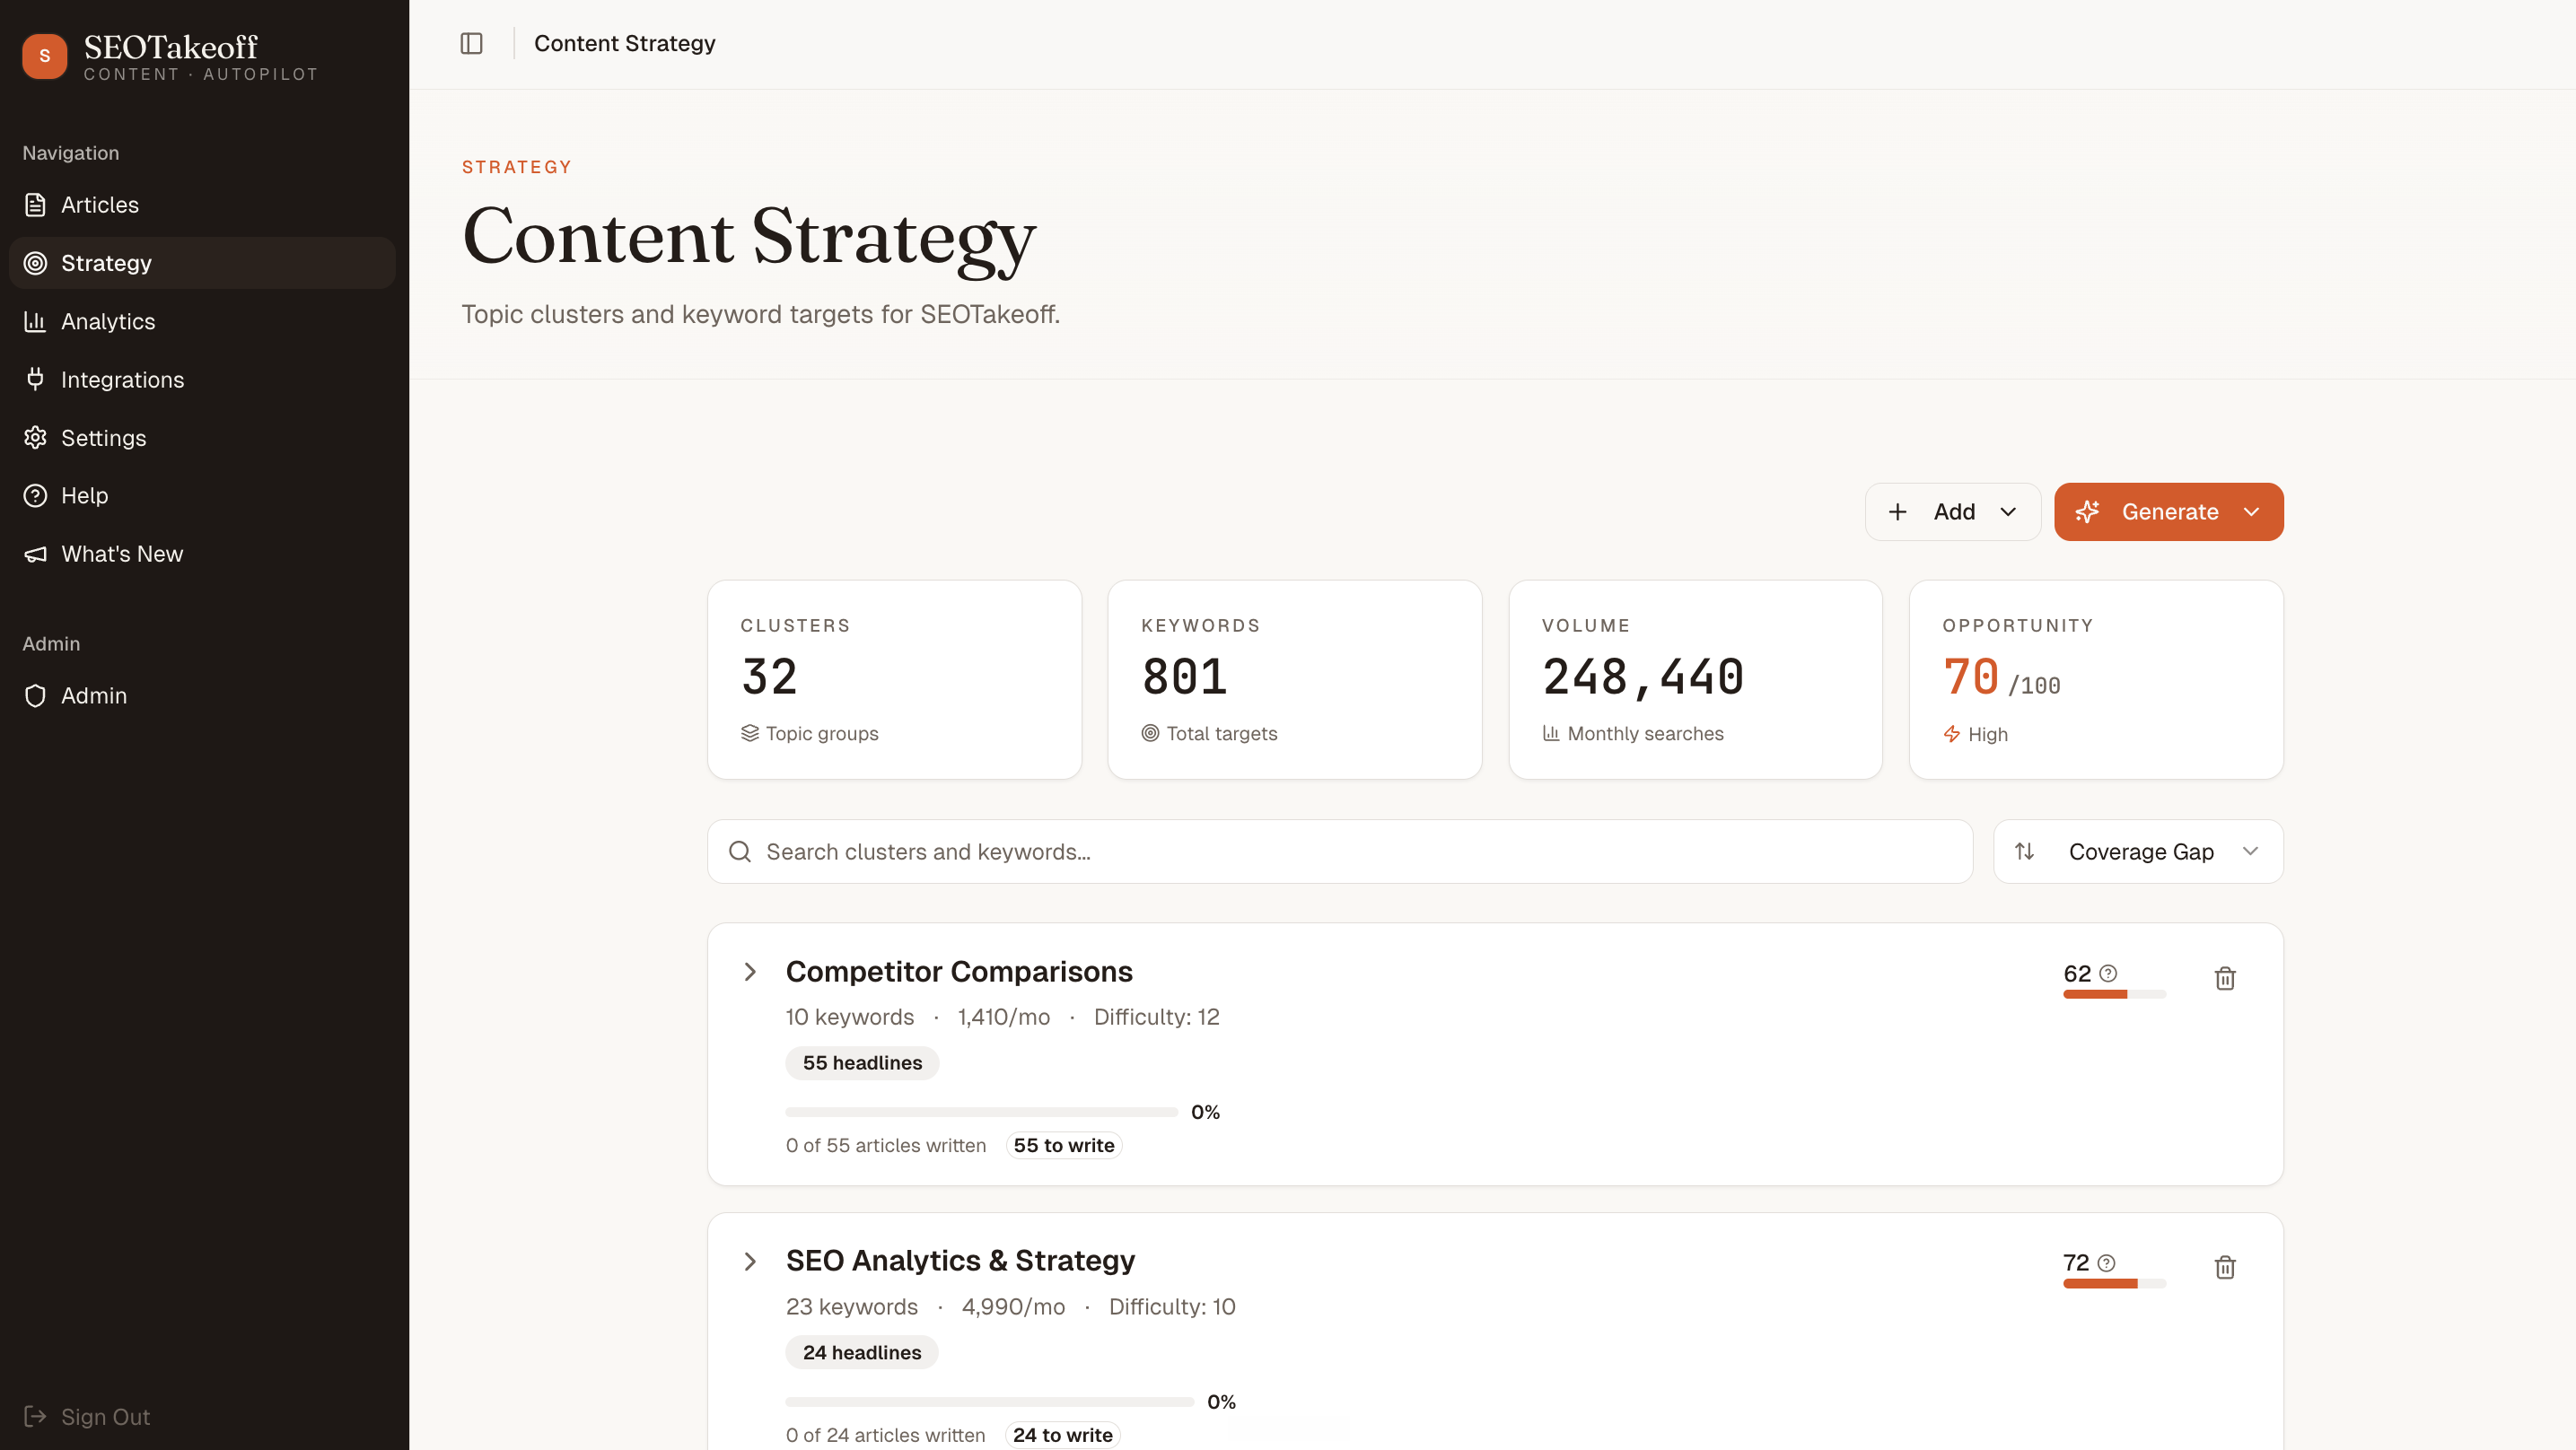The image size is (2576, 1450).
Task: Delete the Competitor Comparisons cluster
Action: 2224,978
